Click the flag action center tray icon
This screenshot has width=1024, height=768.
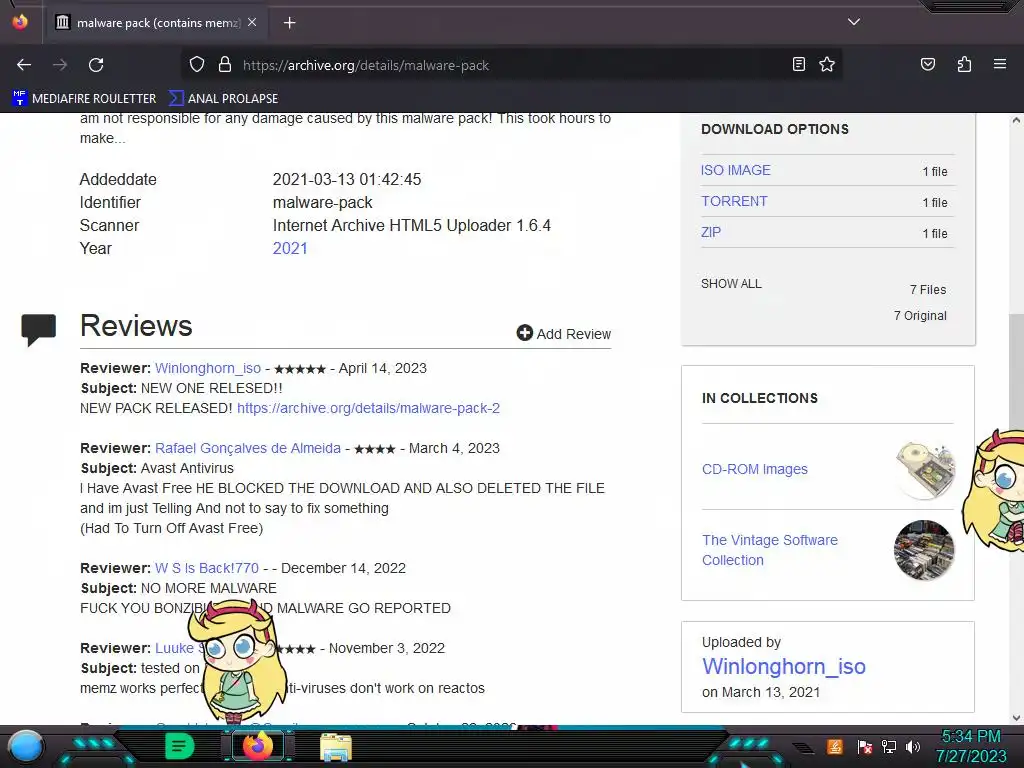(x=865, y=747)
